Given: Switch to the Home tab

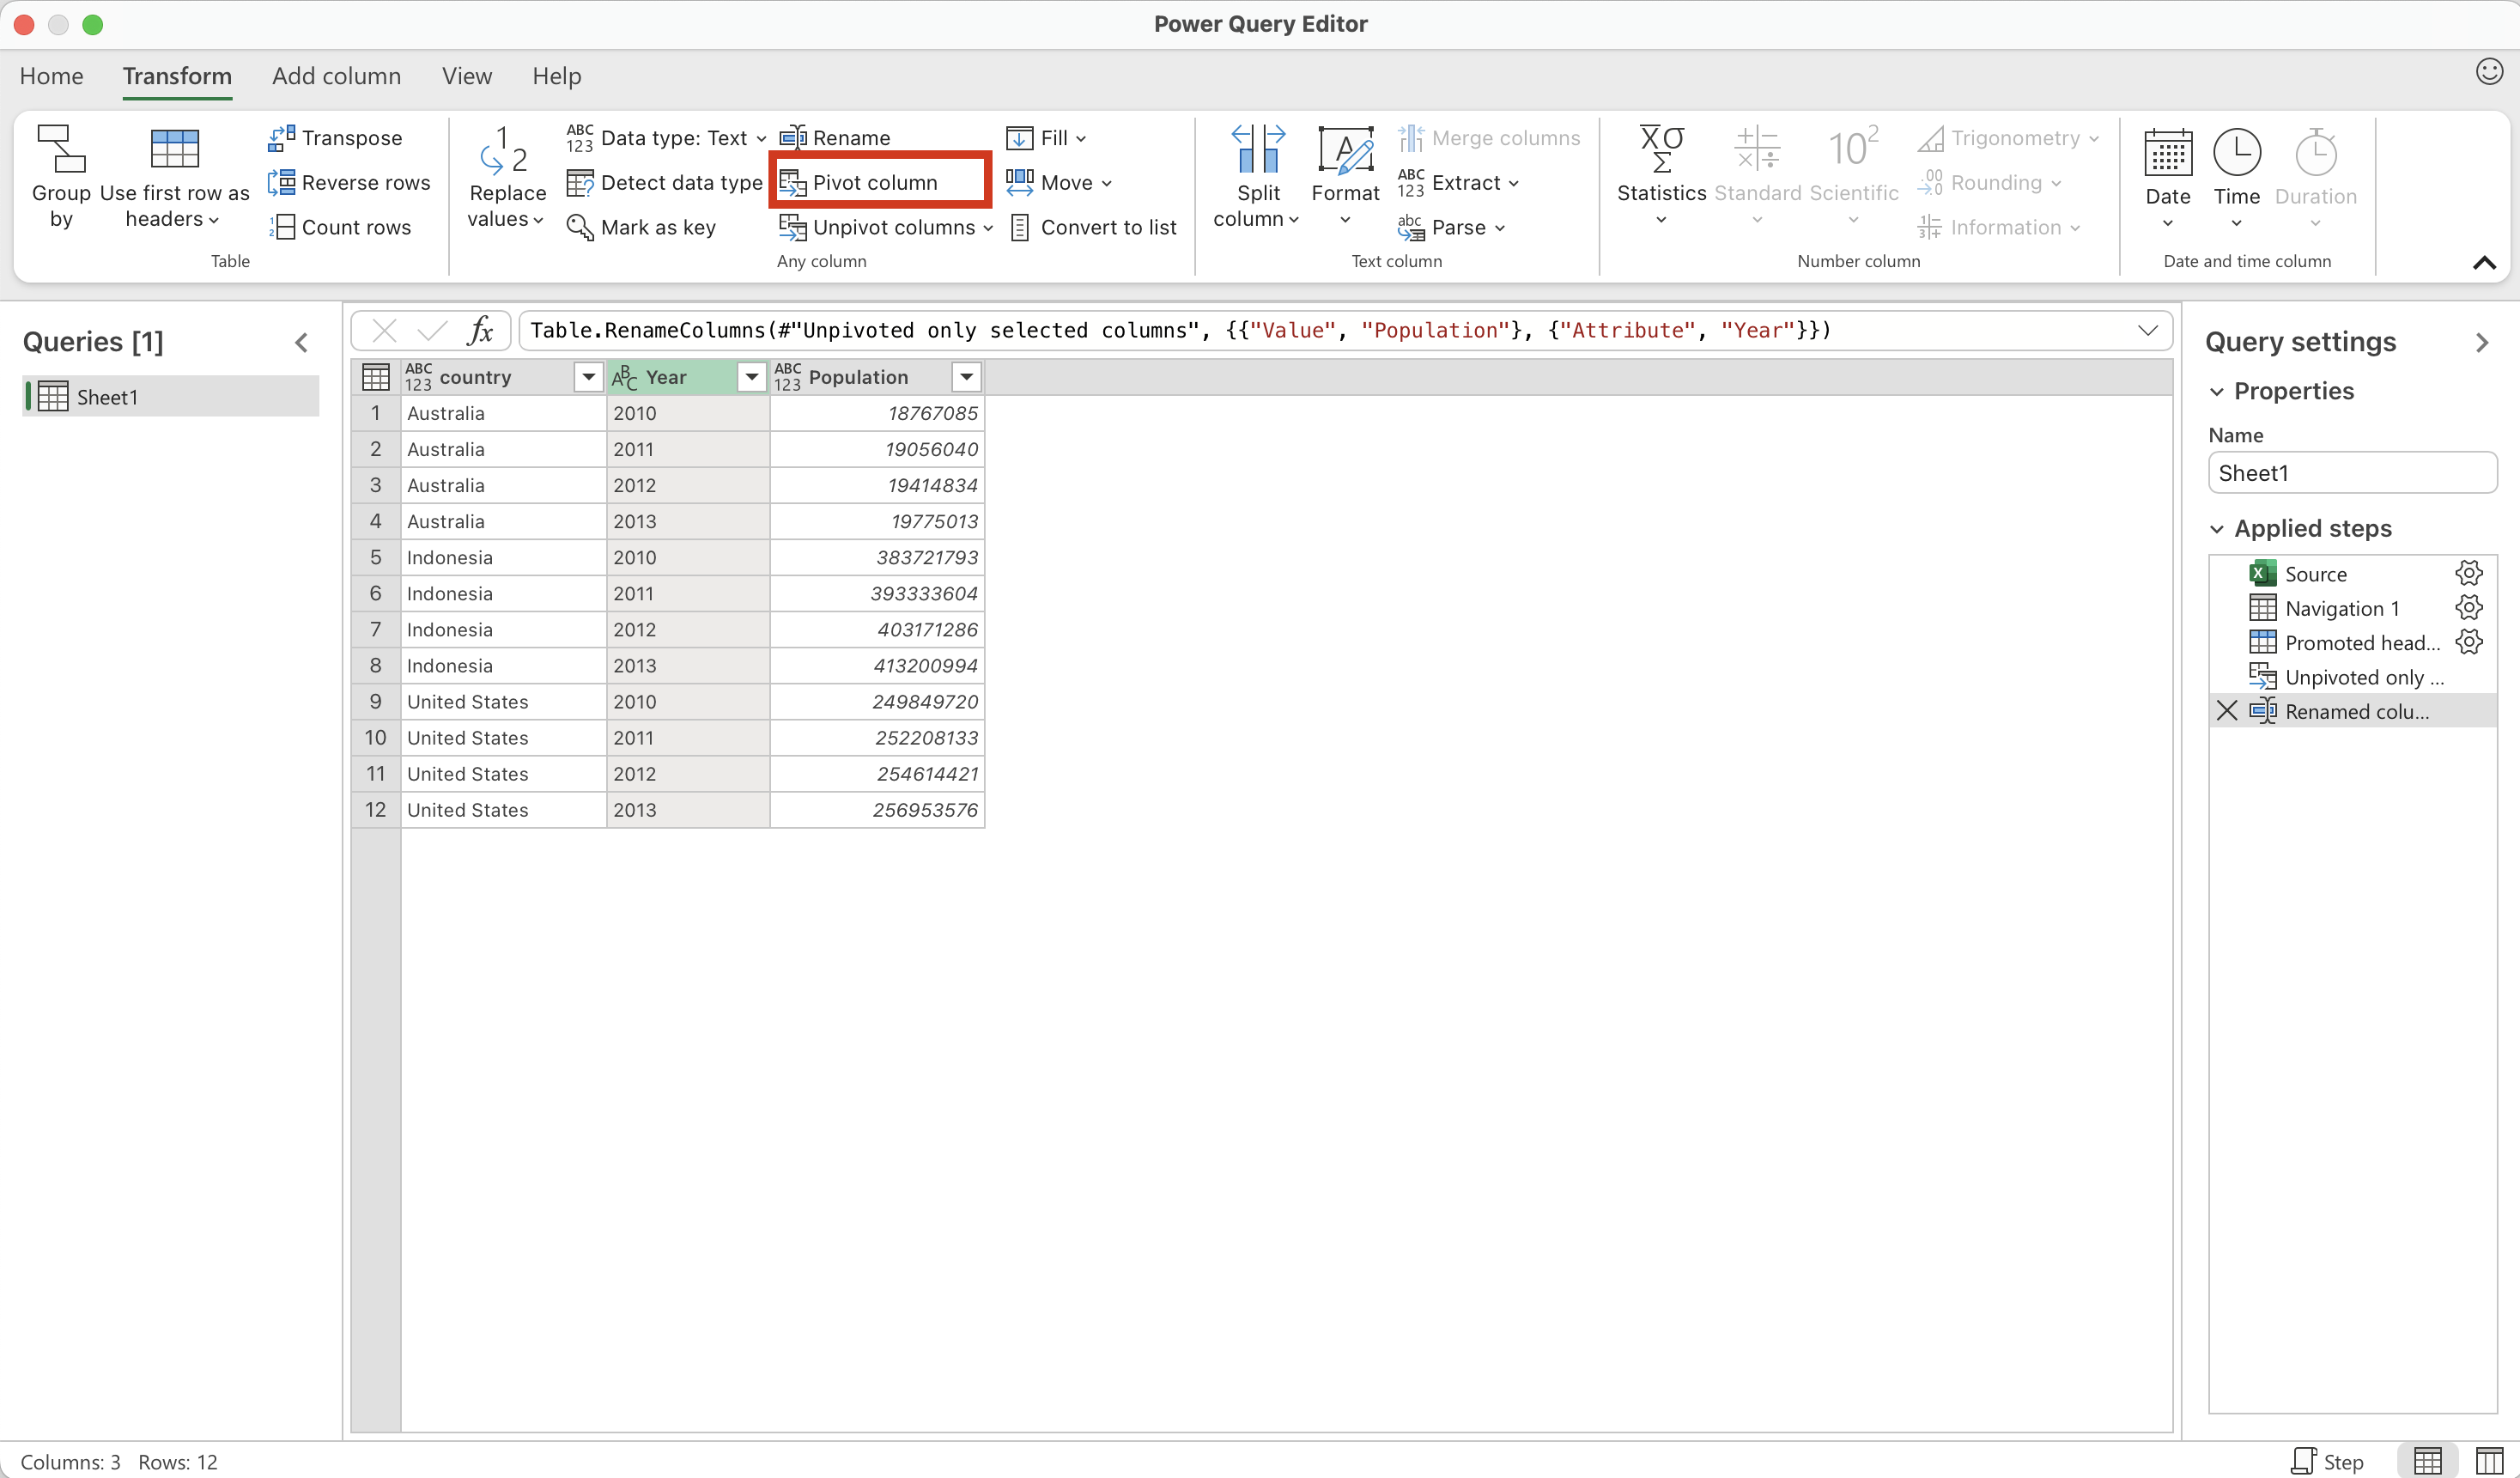Looking at the screenshot, I should [51, 76].
